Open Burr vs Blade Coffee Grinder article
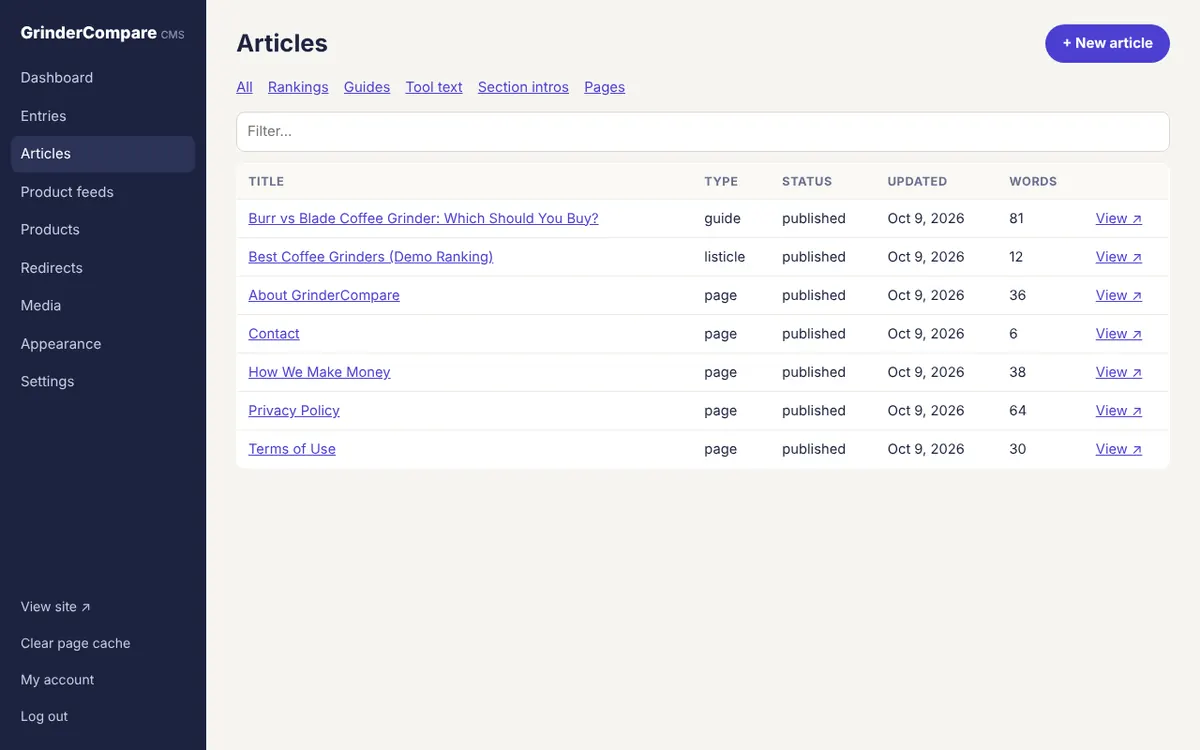Viewport: 1200px width, 750px height. click(424, 219)
